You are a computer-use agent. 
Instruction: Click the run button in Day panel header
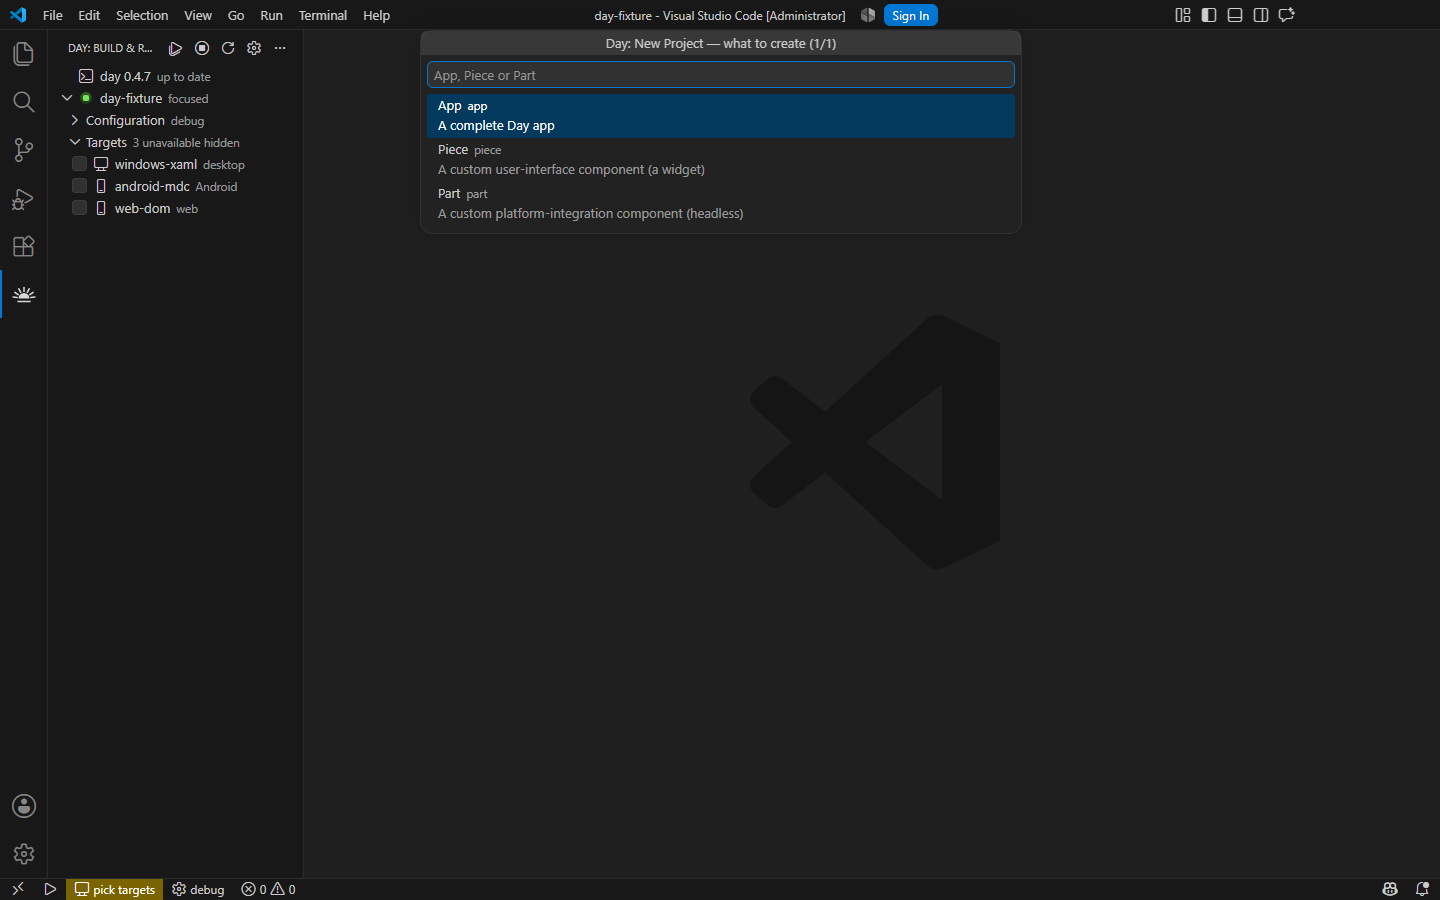click(175, 48)
